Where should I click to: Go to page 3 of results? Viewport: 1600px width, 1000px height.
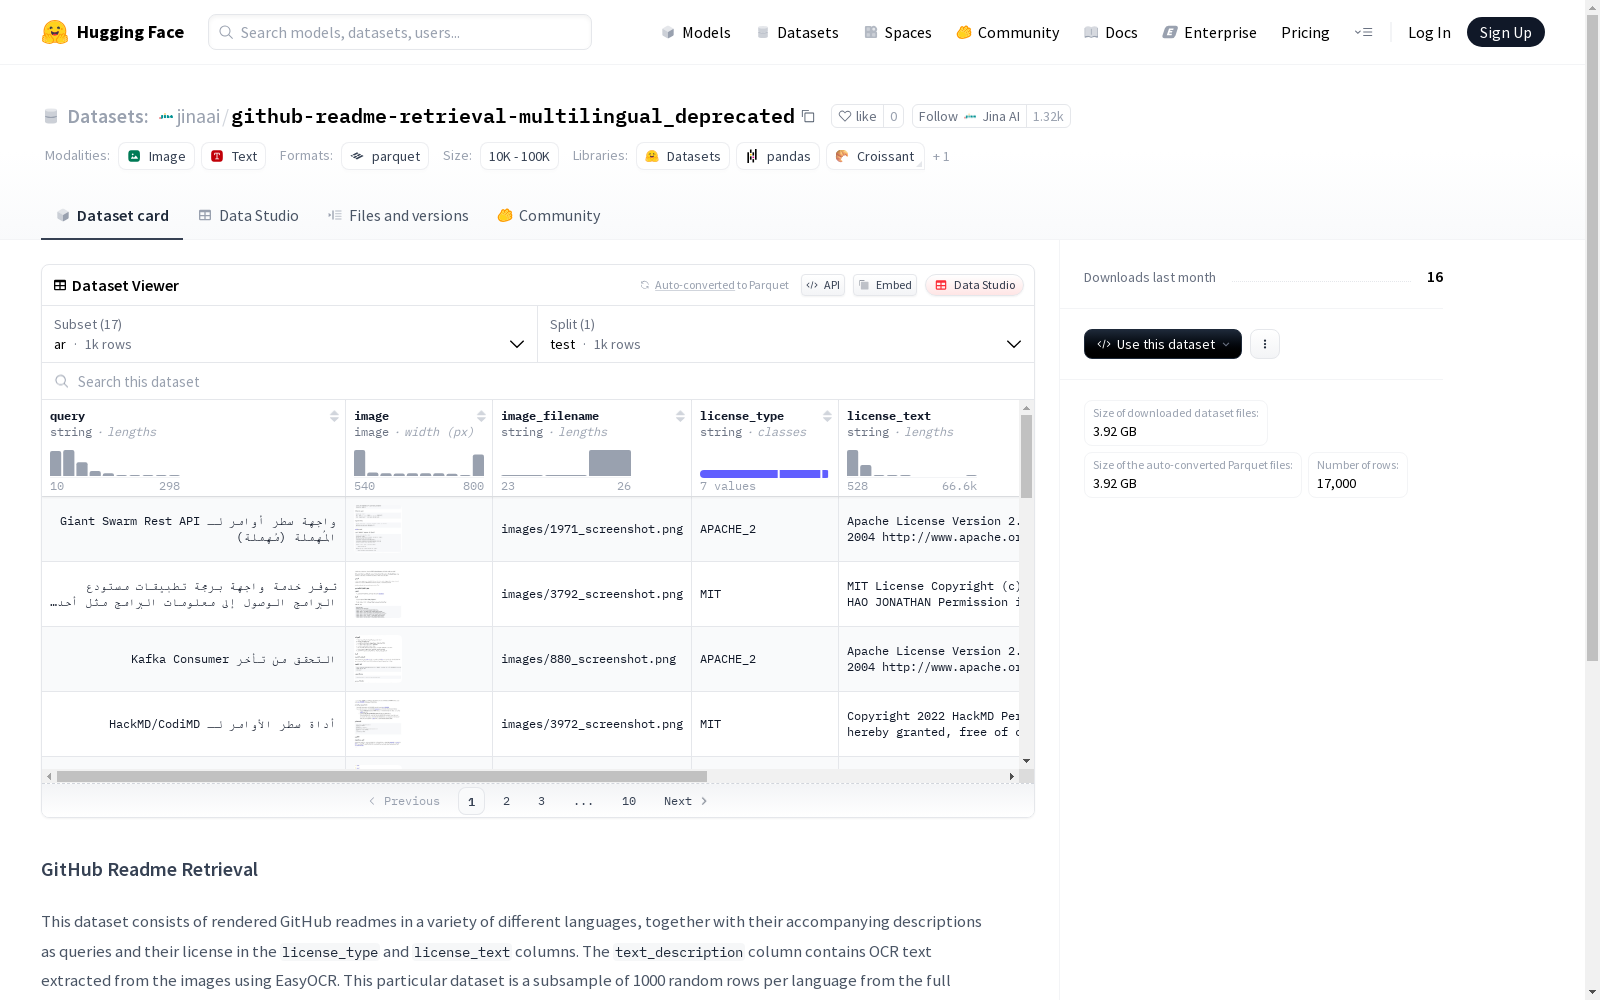[x=542, y=801]
